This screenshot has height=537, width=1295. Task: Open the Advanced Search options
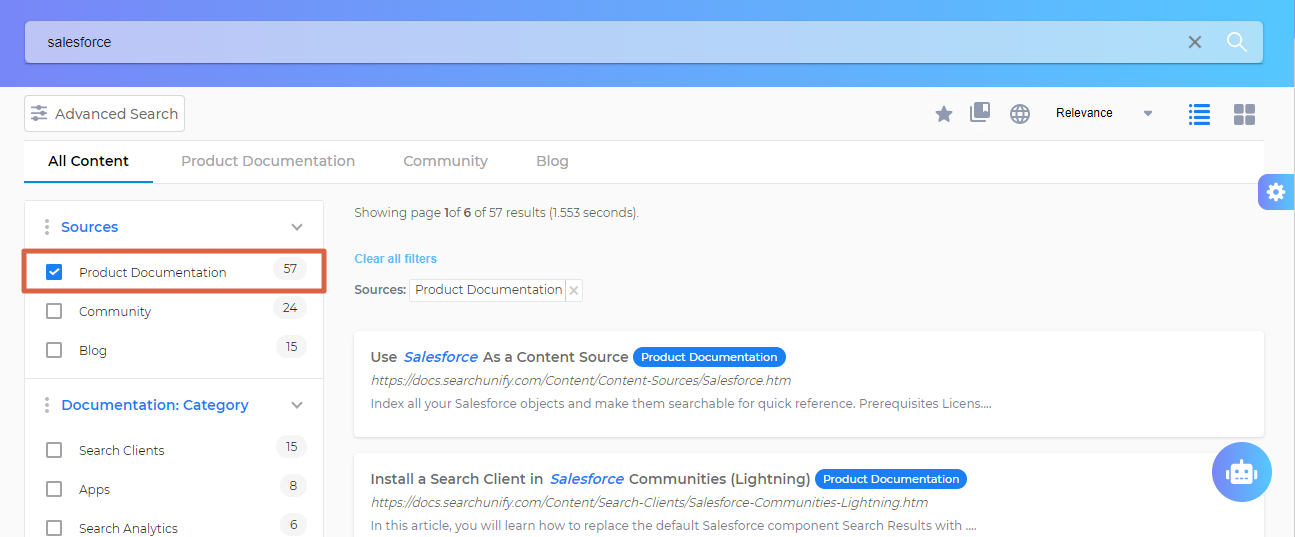pyautogui.click(x=105, y=114)
